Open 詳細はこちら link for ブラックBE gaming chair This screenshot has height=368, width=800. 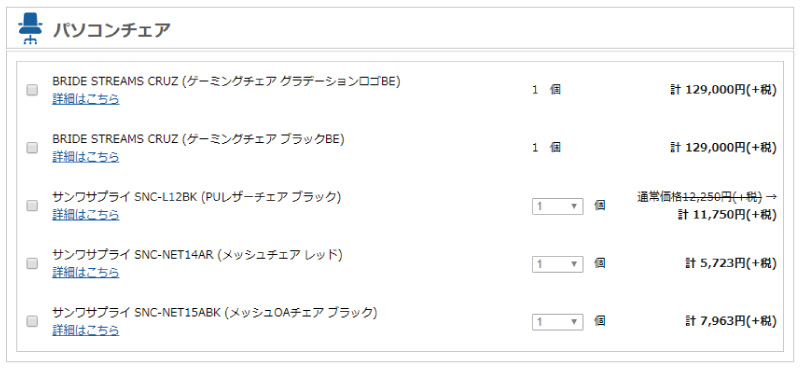tap(86, 157)
